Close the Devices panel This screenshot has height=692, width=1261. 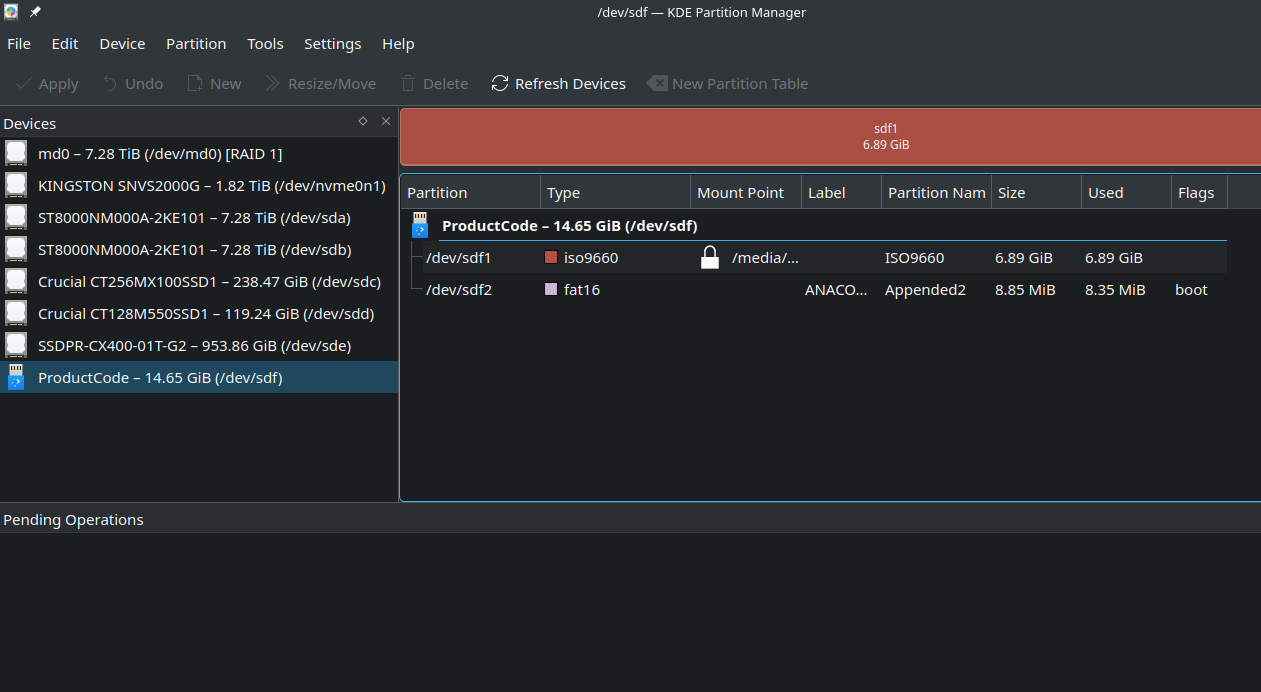(x=386, y=121)
